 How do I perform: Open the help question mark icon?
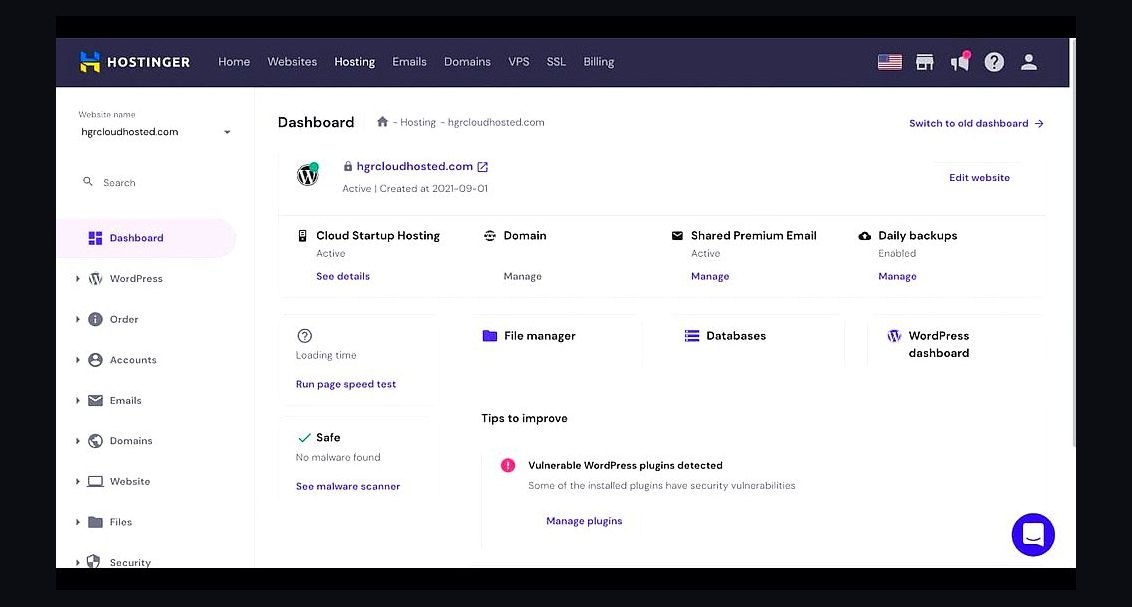coord(994,62)
